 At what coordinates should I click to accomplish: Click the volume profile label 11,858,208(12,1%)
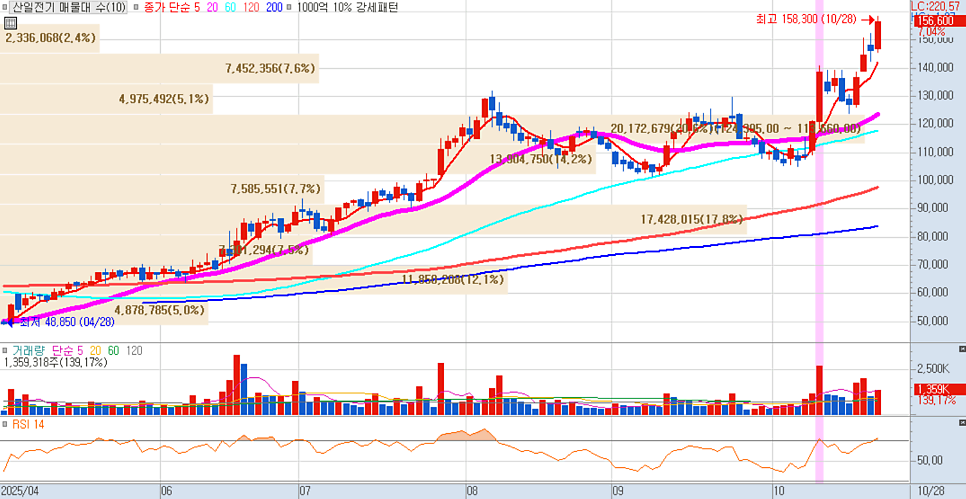(453, 279)
